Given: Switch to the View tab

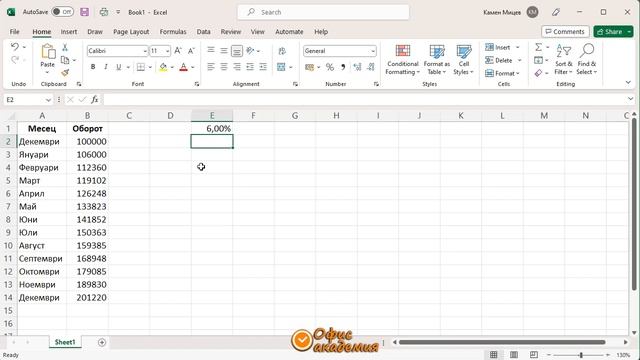Looking at the screenshot, I should [x=258, y=31].
